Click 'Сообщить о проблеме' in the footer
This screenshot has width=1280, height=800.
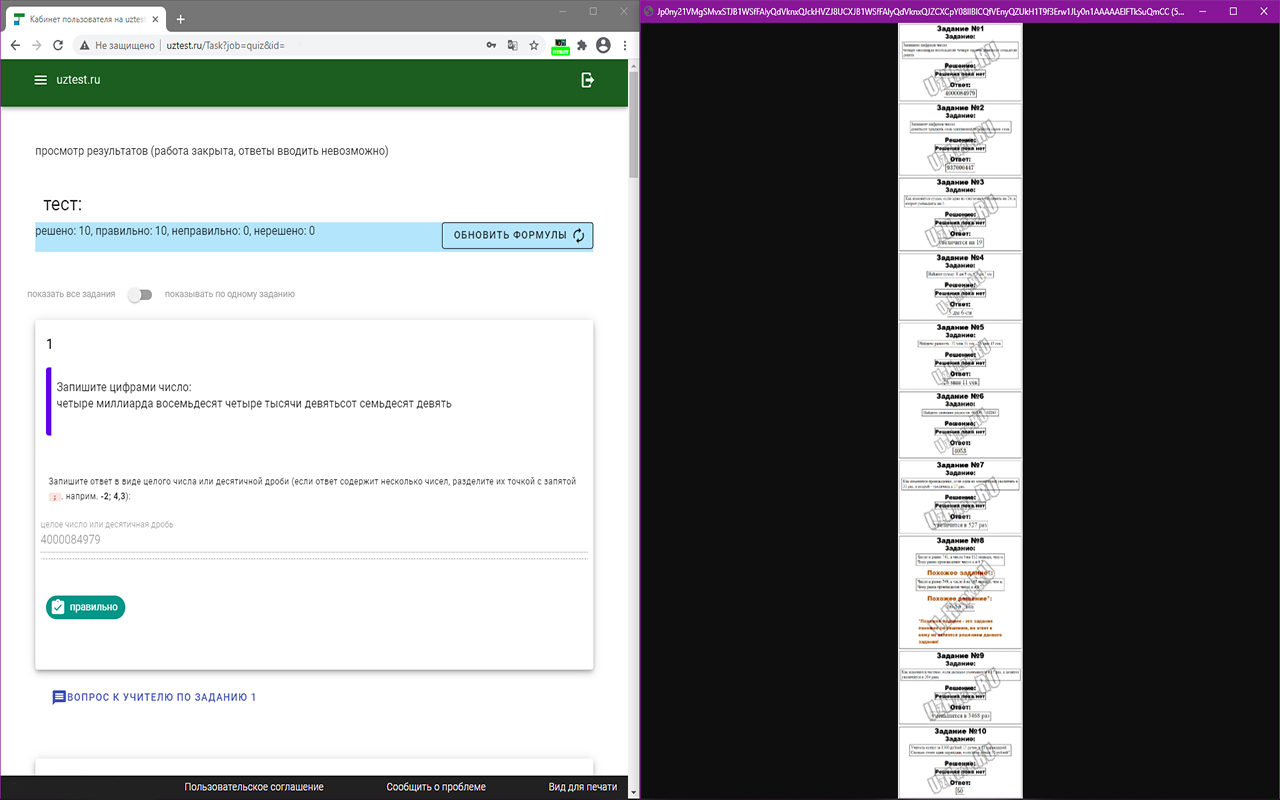pos(436,787)
